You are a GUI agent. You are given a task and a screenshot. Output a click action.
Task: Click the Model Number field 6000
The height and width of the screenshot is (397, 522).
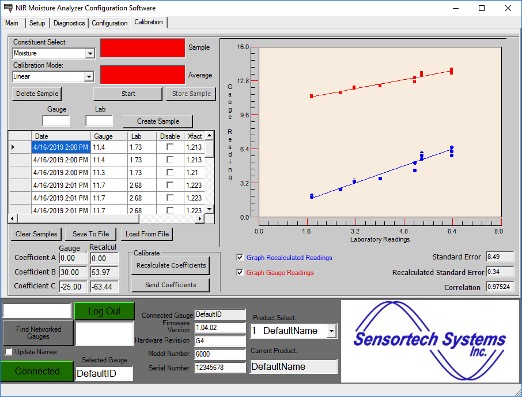pos(220,354)
